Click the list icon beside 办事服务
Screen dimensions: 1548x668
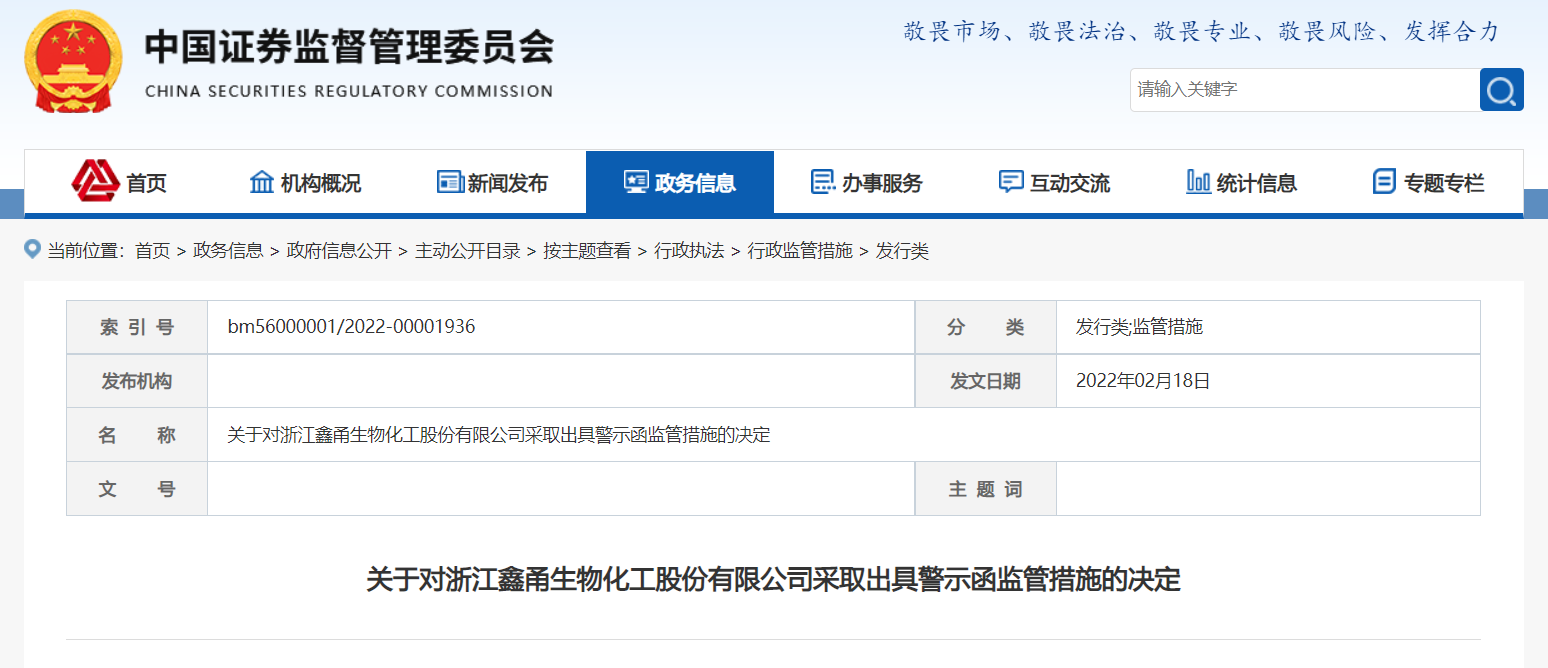(x=823, y=182)
